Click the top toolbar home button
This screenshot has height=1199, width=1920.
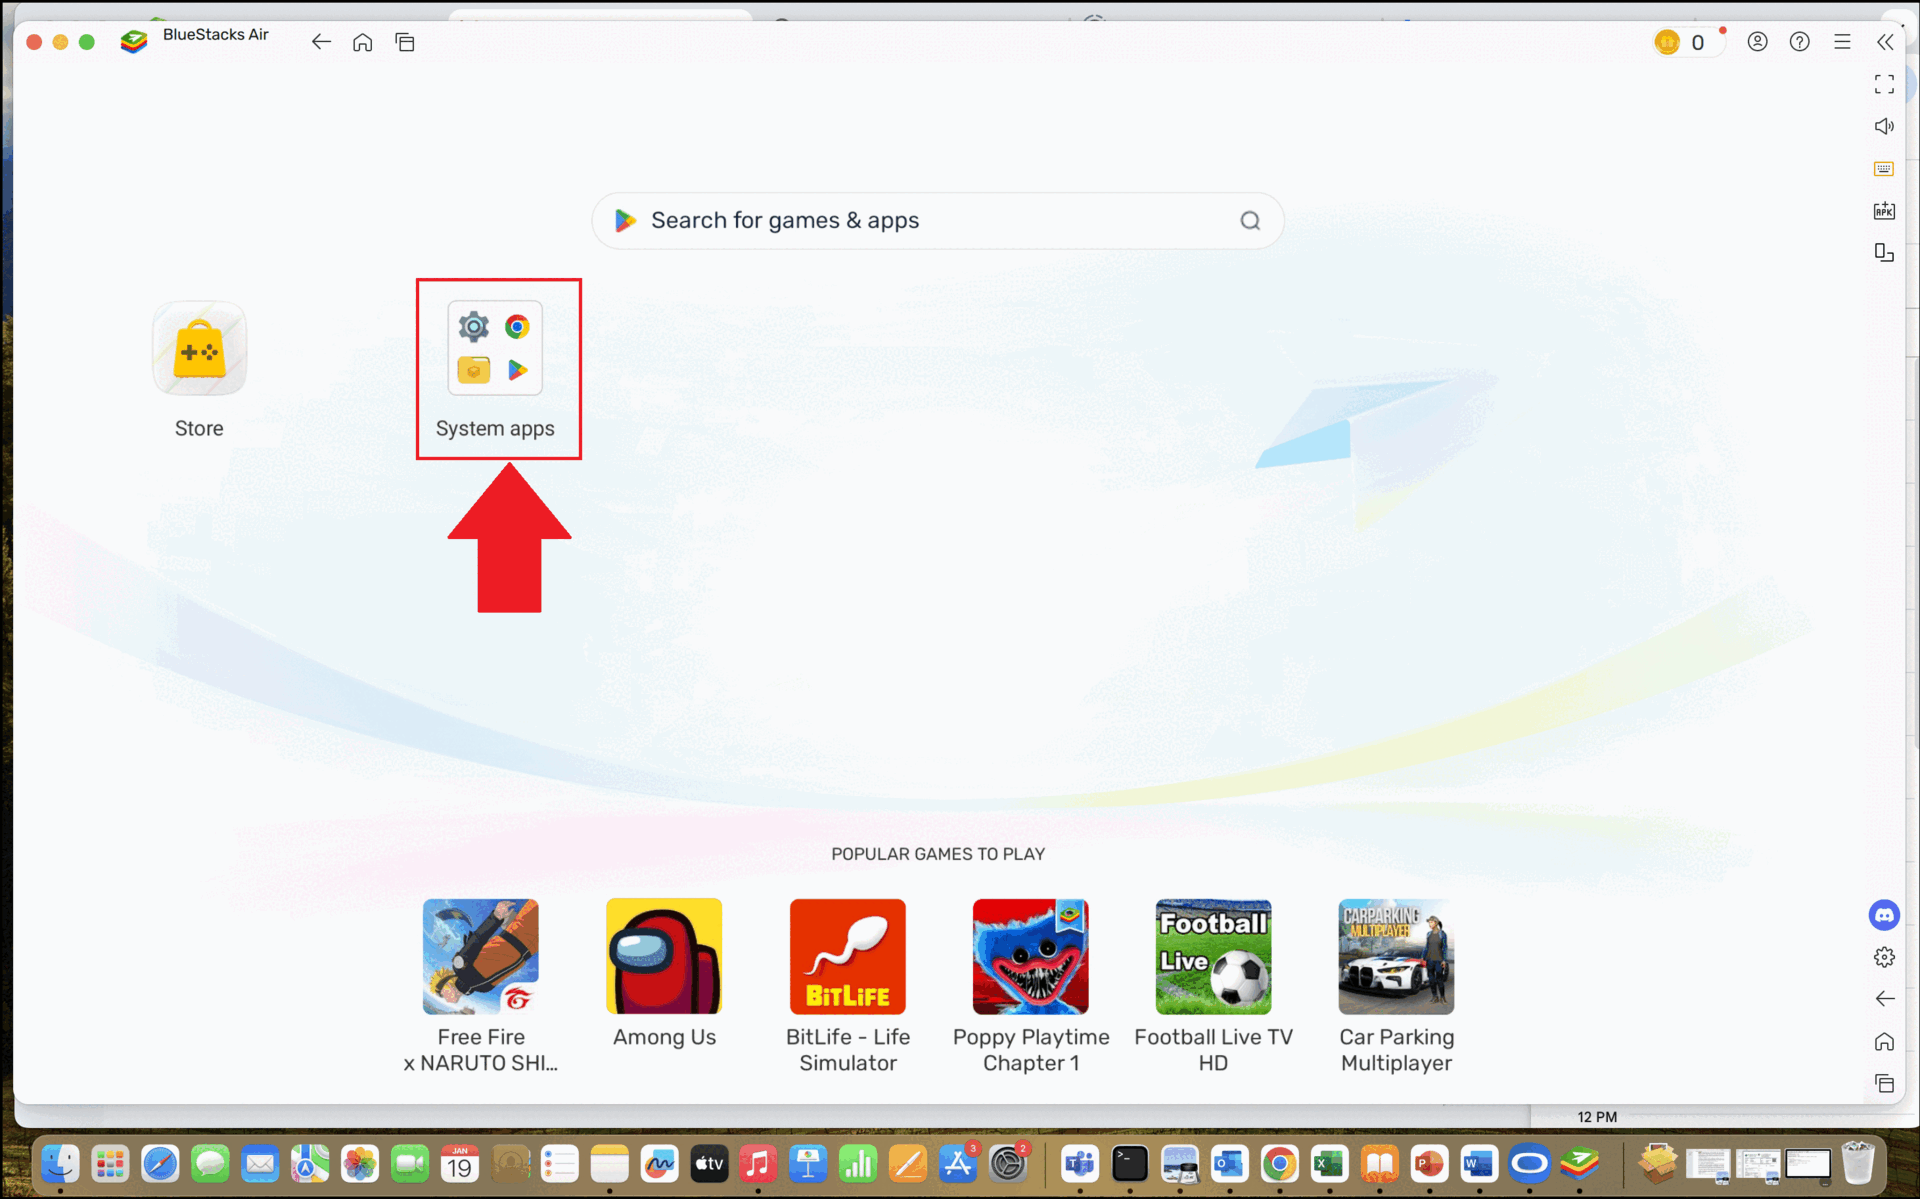tap(363, 42)
